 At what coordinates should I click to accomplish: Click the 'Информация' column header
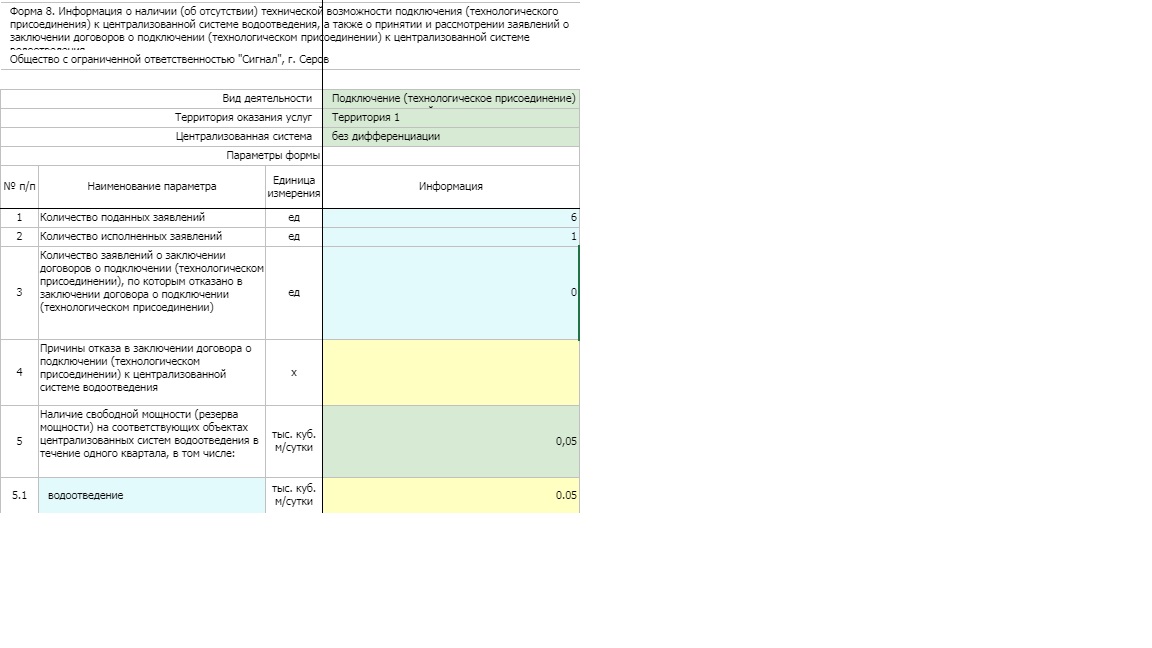(450, 187)
